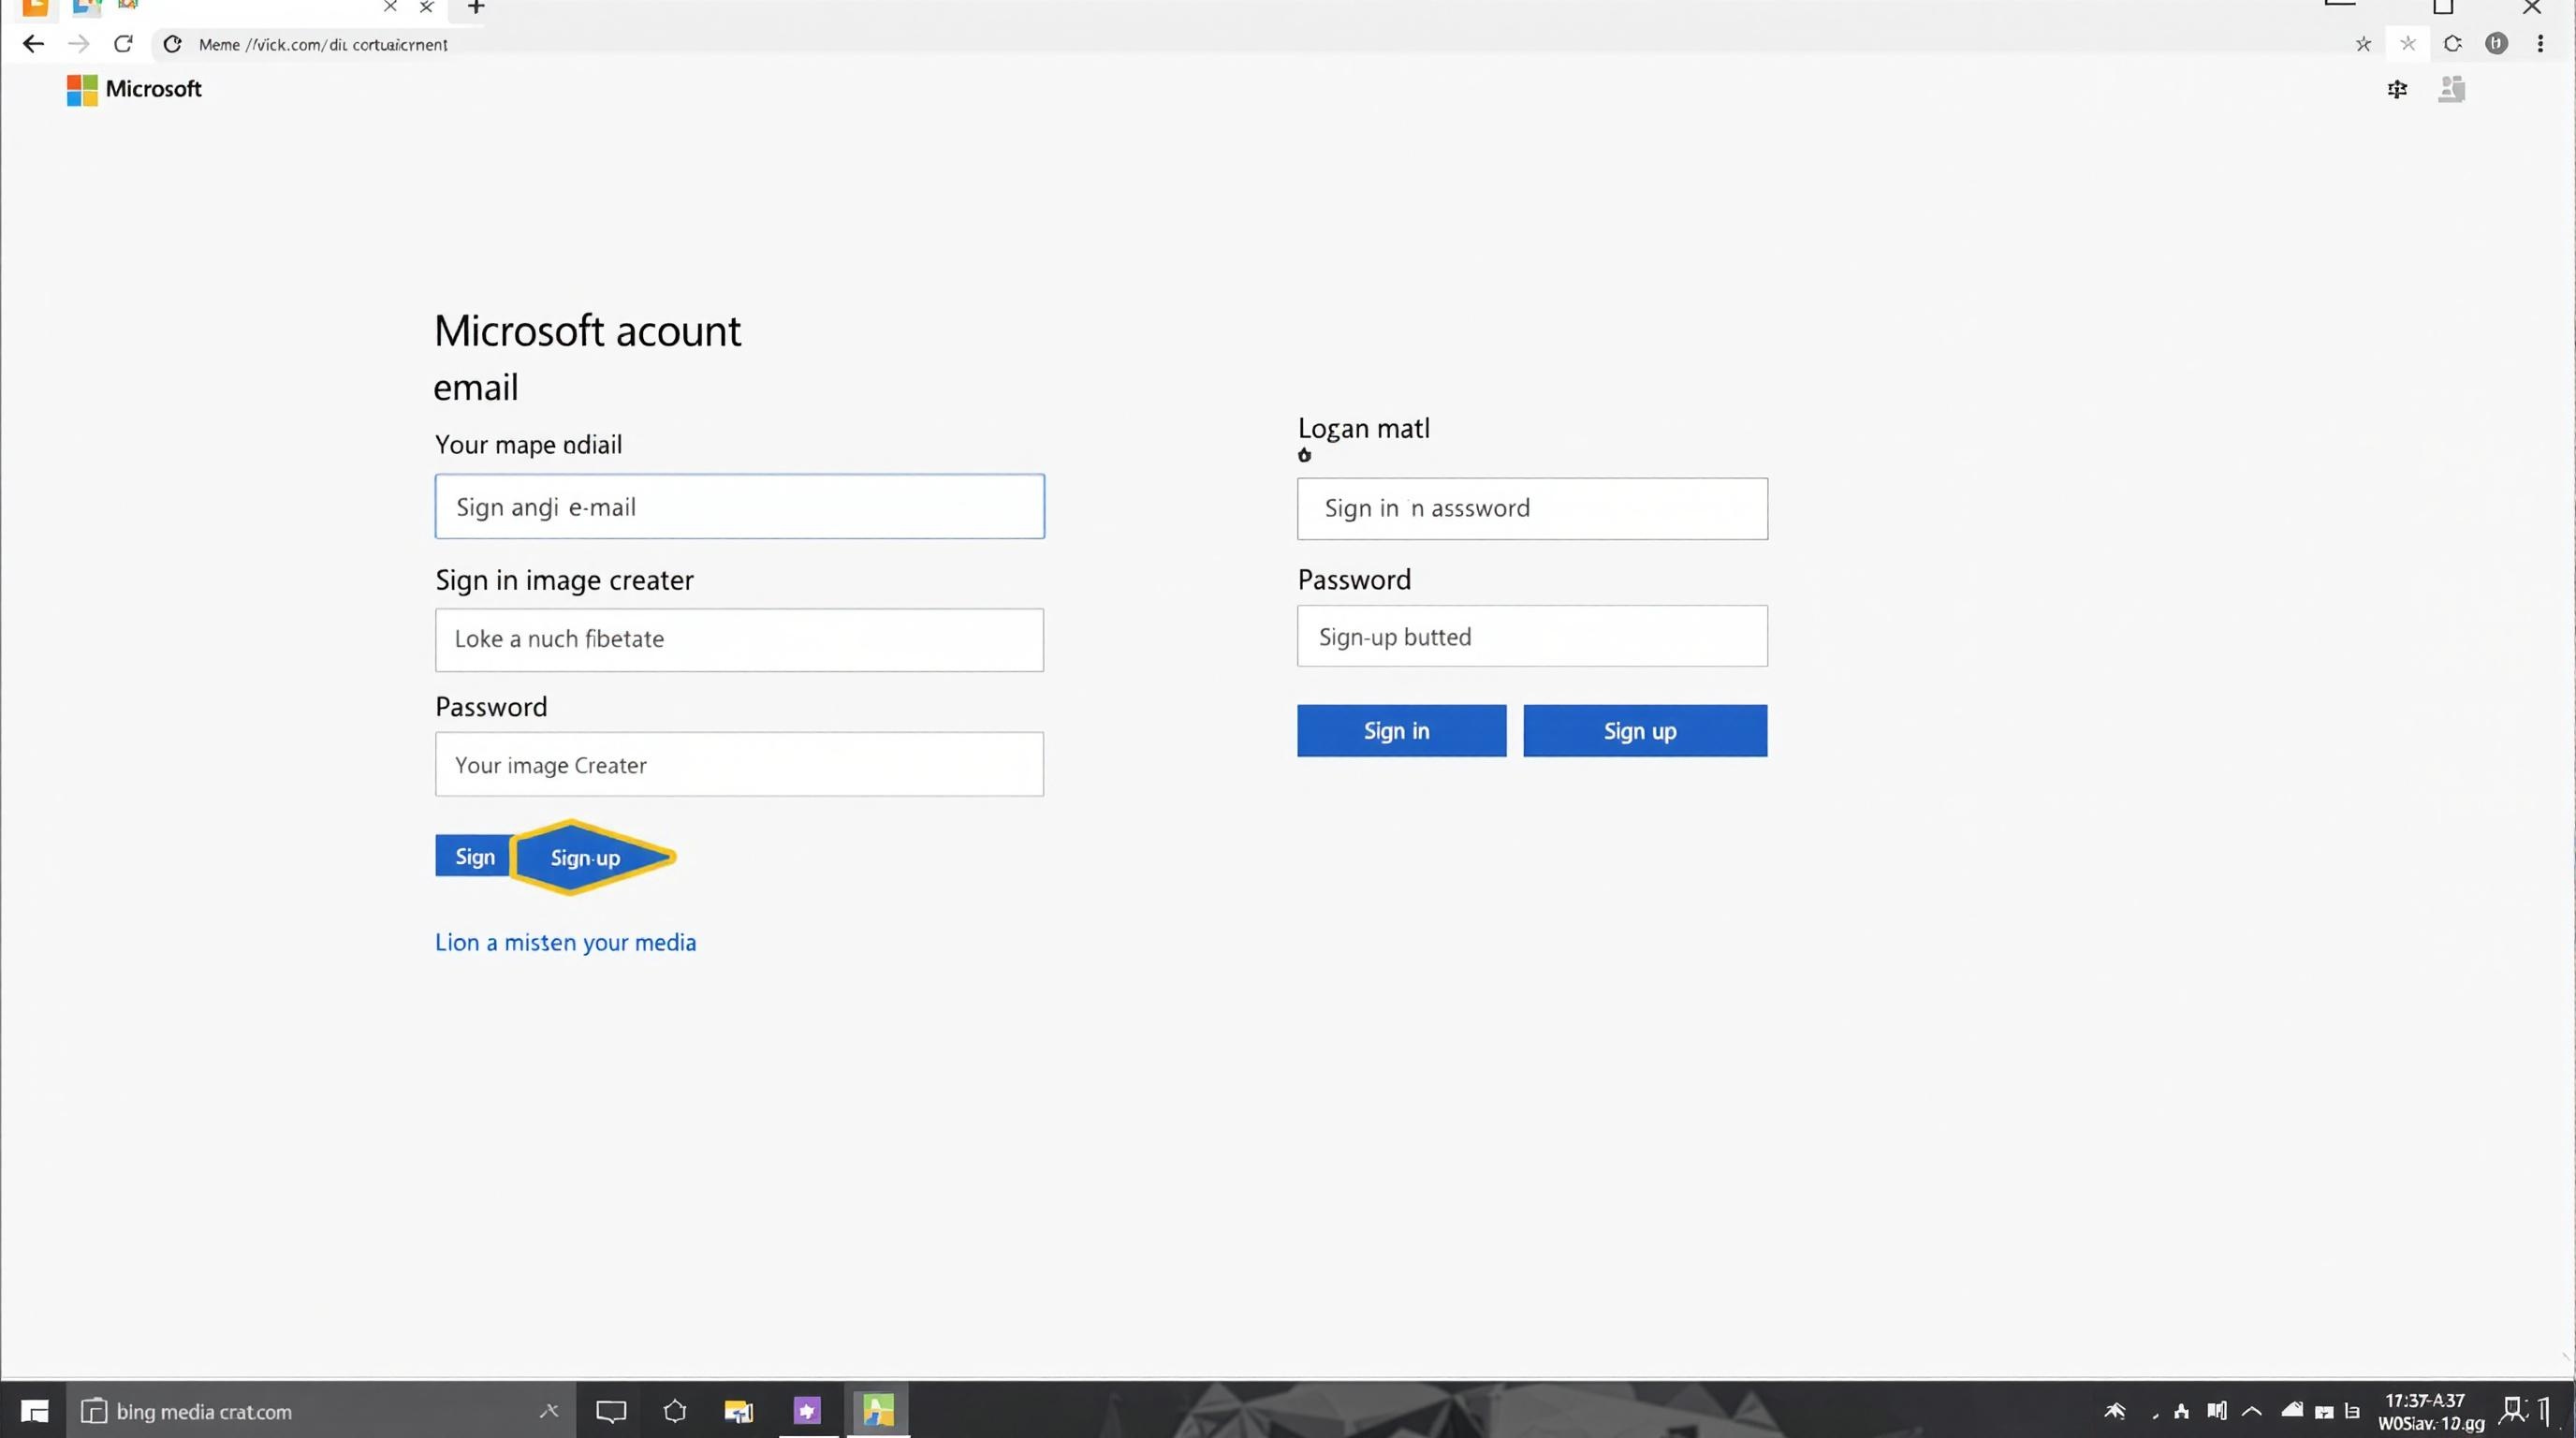Click the Microsoft logo in page header

134,89
